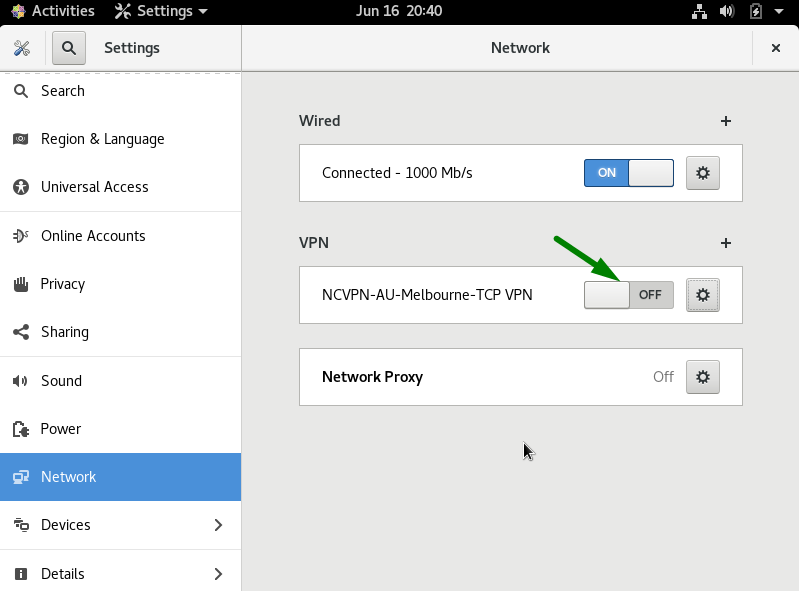
Task: Open Network Proxy gear settings
Action: (702, 377)
